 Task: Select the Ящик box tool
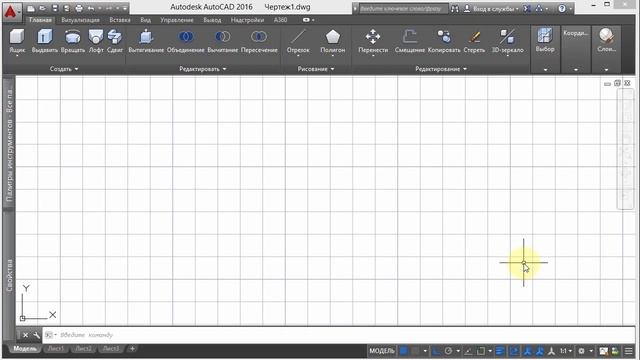17,41
